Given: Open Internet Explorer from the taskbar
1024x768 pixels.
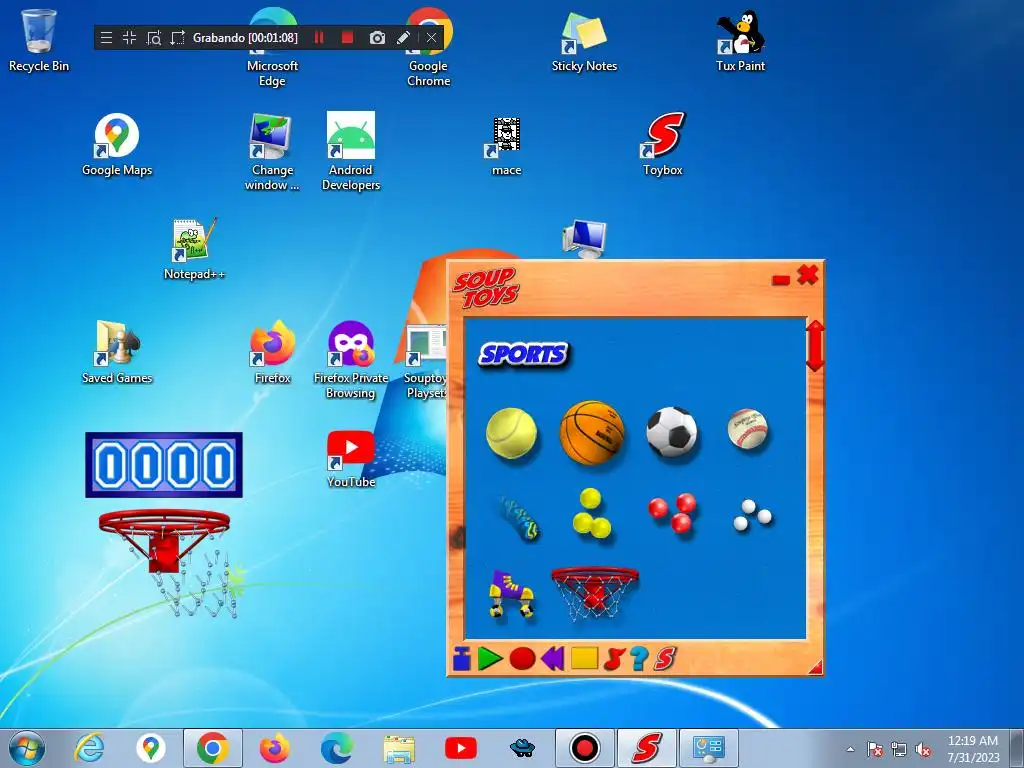Looking at the screenshot, I should [89, 748].
